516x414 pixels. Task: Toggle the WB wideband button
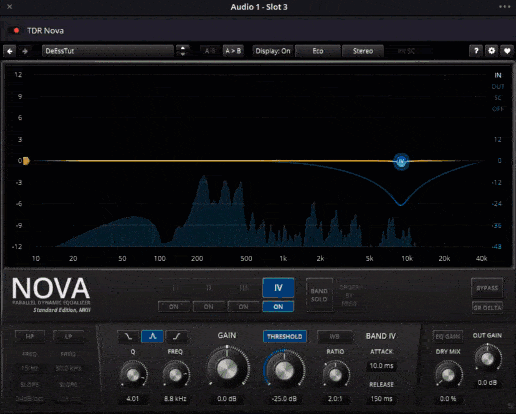tap(334, 336)
